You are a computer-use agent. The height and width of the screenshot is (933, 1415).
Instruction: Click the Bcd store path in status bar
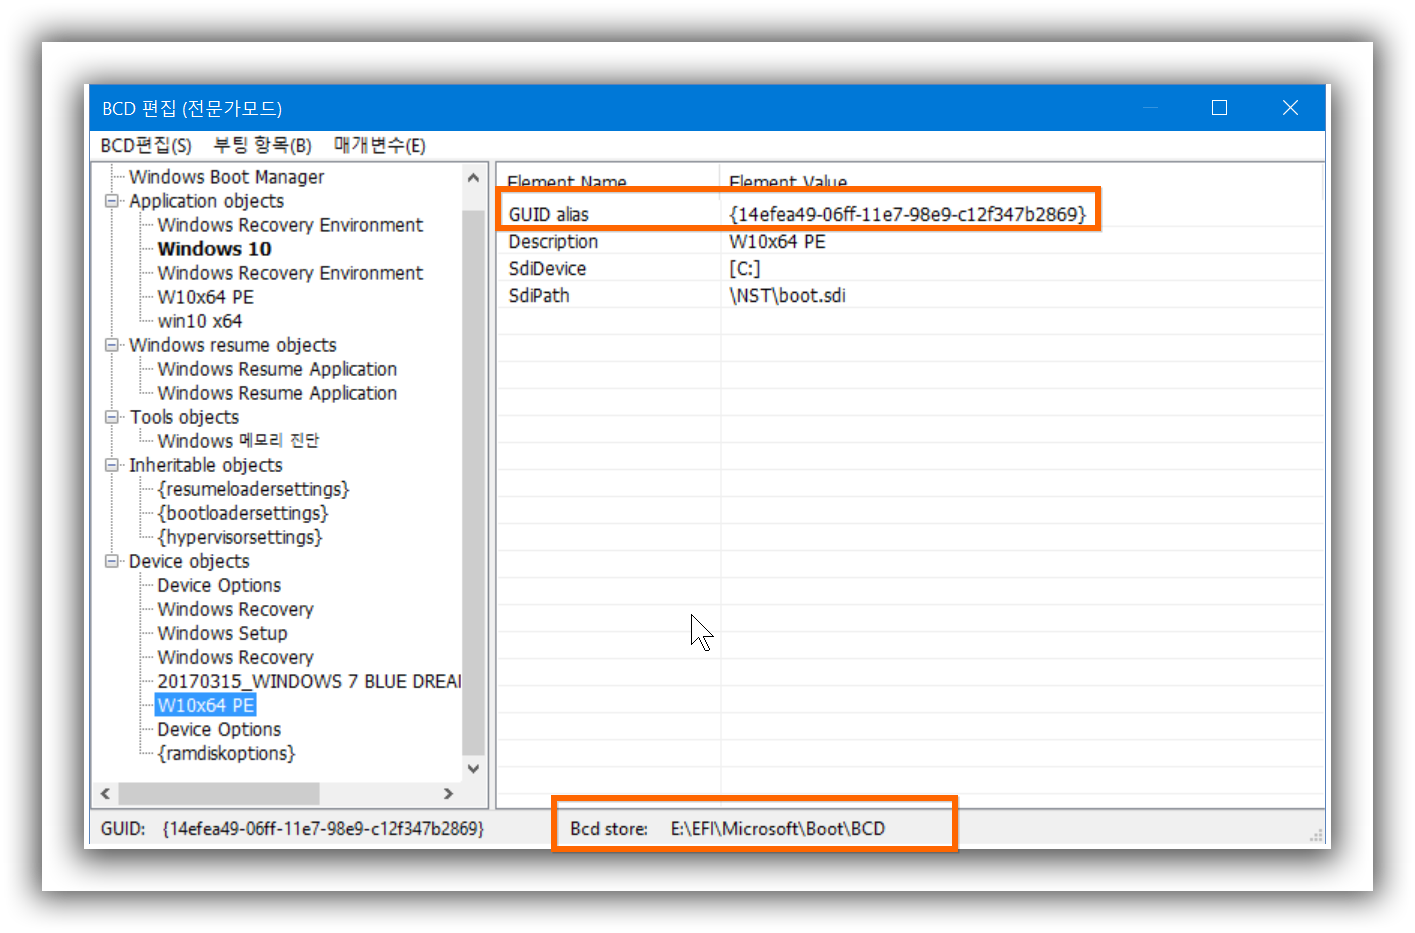[x=777, y=829]
